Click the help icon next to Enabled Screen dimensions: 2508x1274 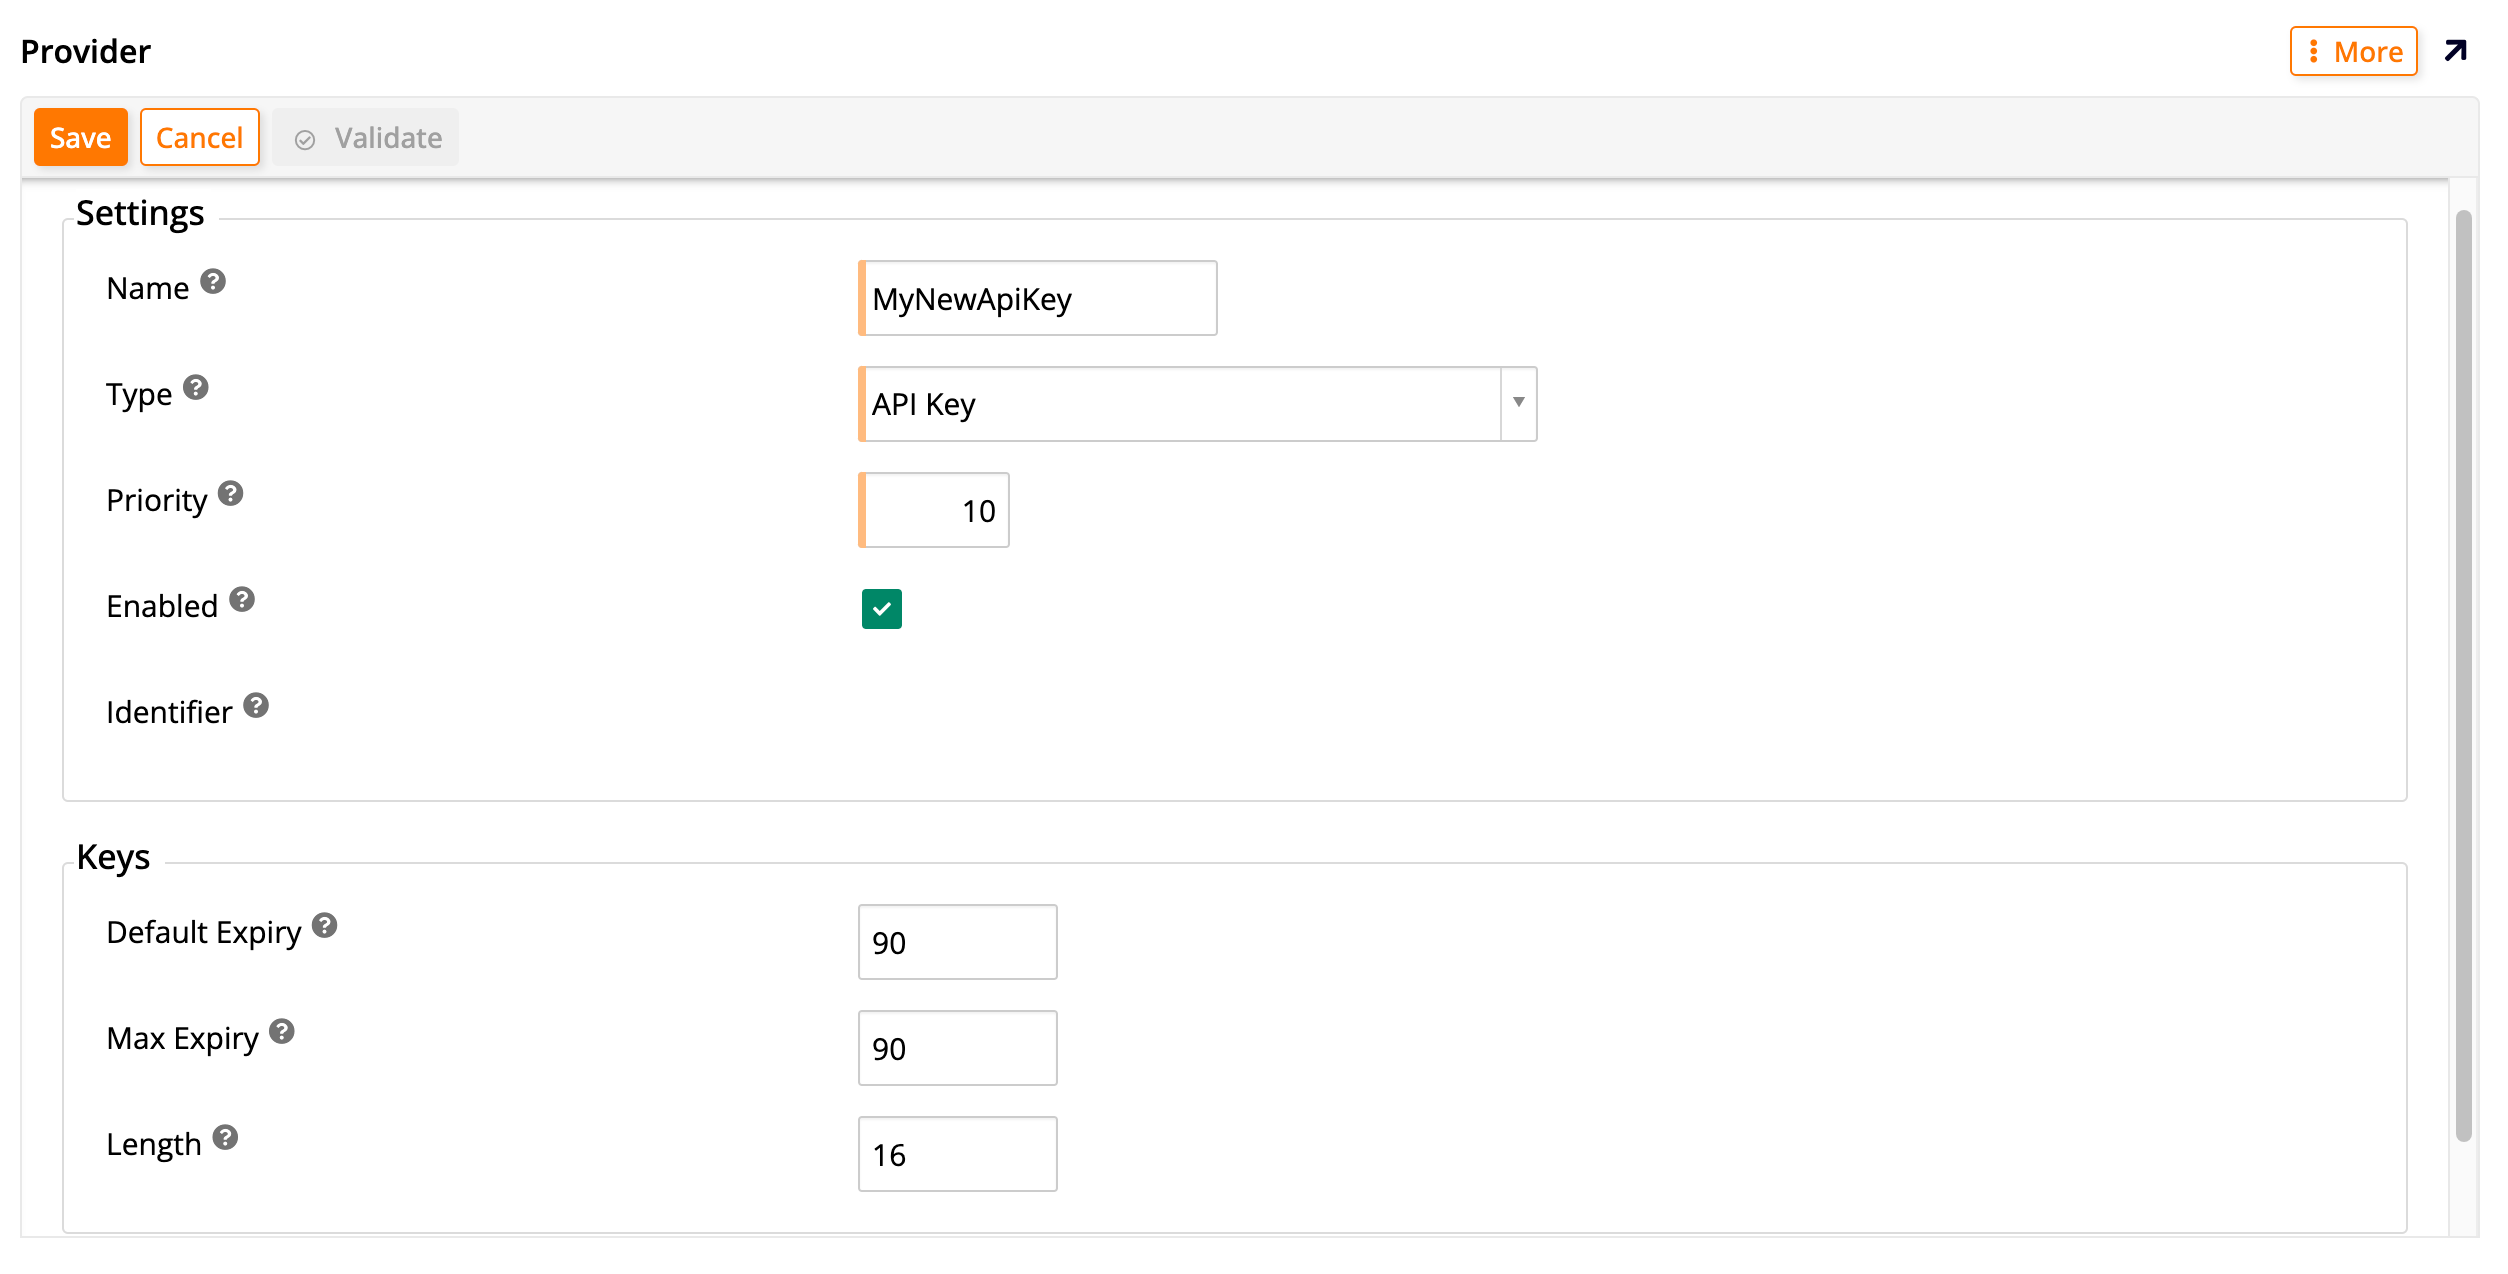coord(242,600)
